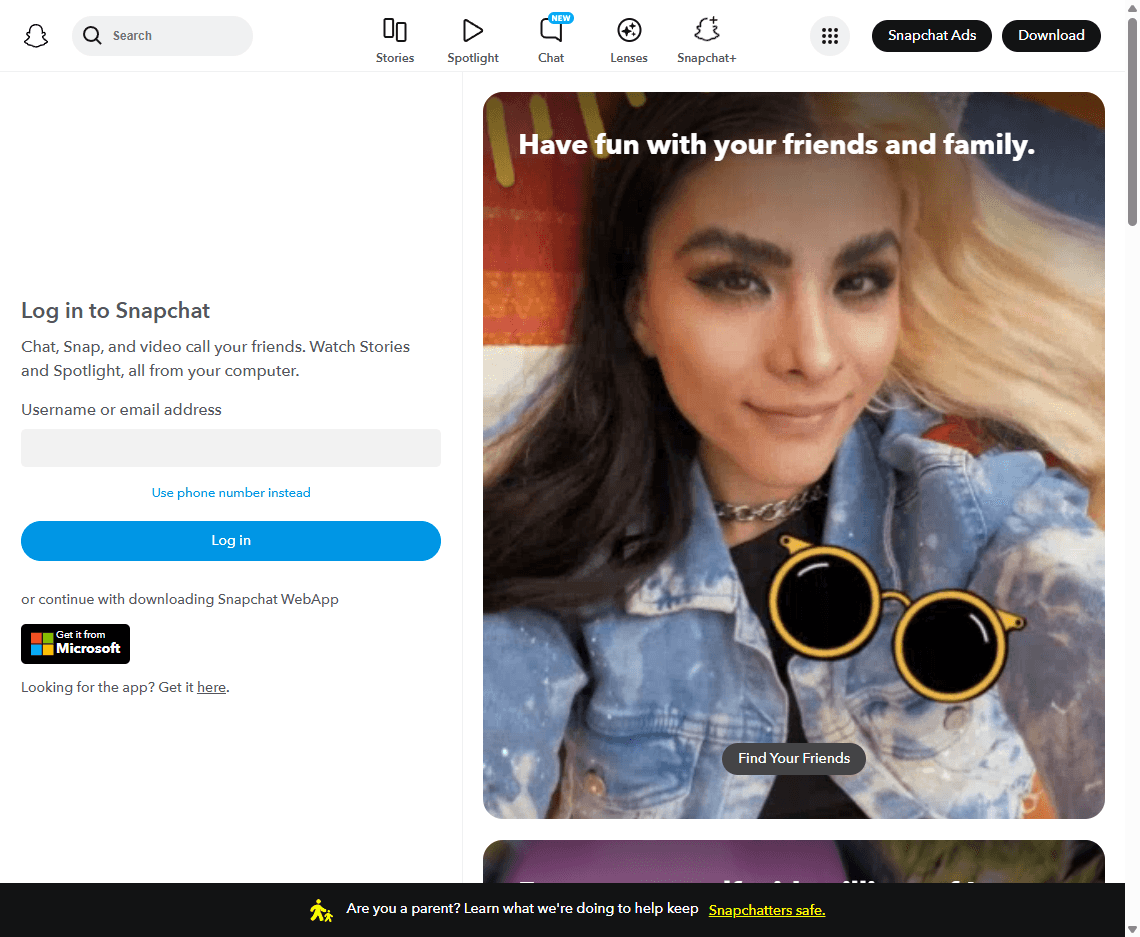Screen dimensions: 1140x937
Task: Click the Get it from Microsoft badge
Action: coord(76,643)
